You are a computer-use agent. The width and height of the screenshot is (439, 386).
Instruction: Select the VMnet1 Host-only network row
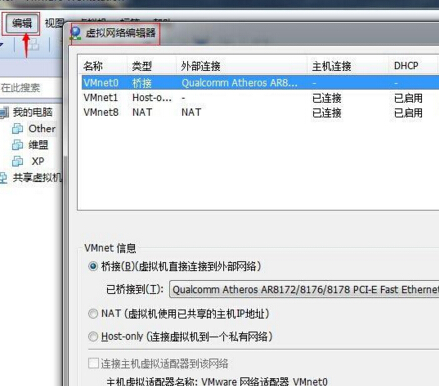pos(260,98)
